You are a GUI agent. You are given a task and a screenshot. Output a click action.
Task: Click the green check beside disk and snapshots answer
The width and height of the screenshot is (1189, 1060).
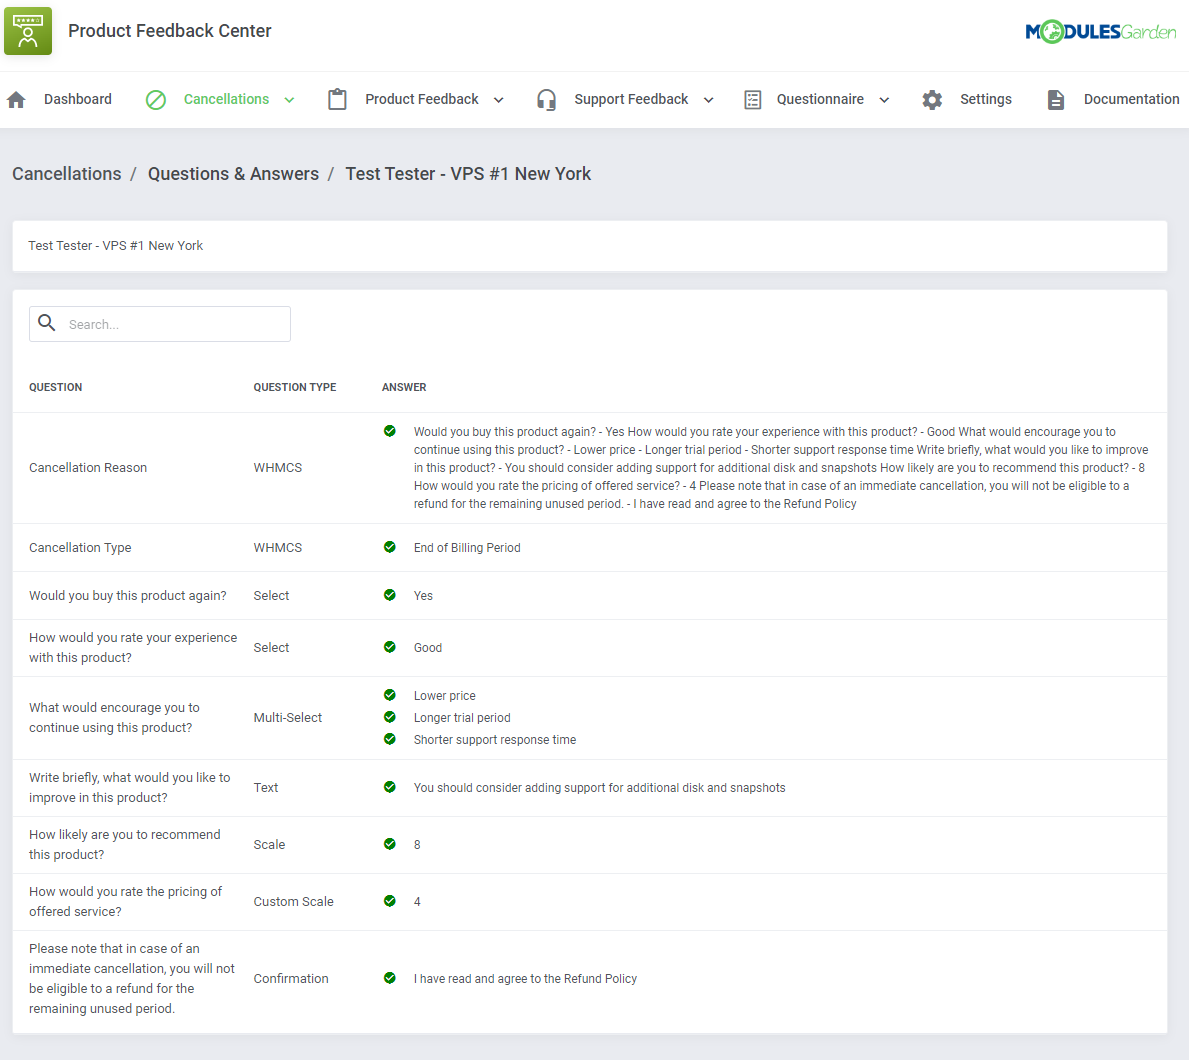point(390,787)
